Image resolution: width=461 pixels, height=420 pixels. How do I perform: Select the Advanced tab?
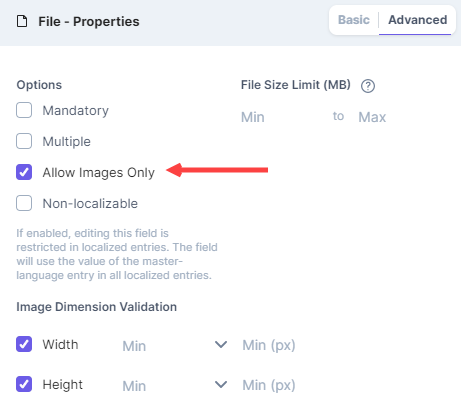pos(417,20)
